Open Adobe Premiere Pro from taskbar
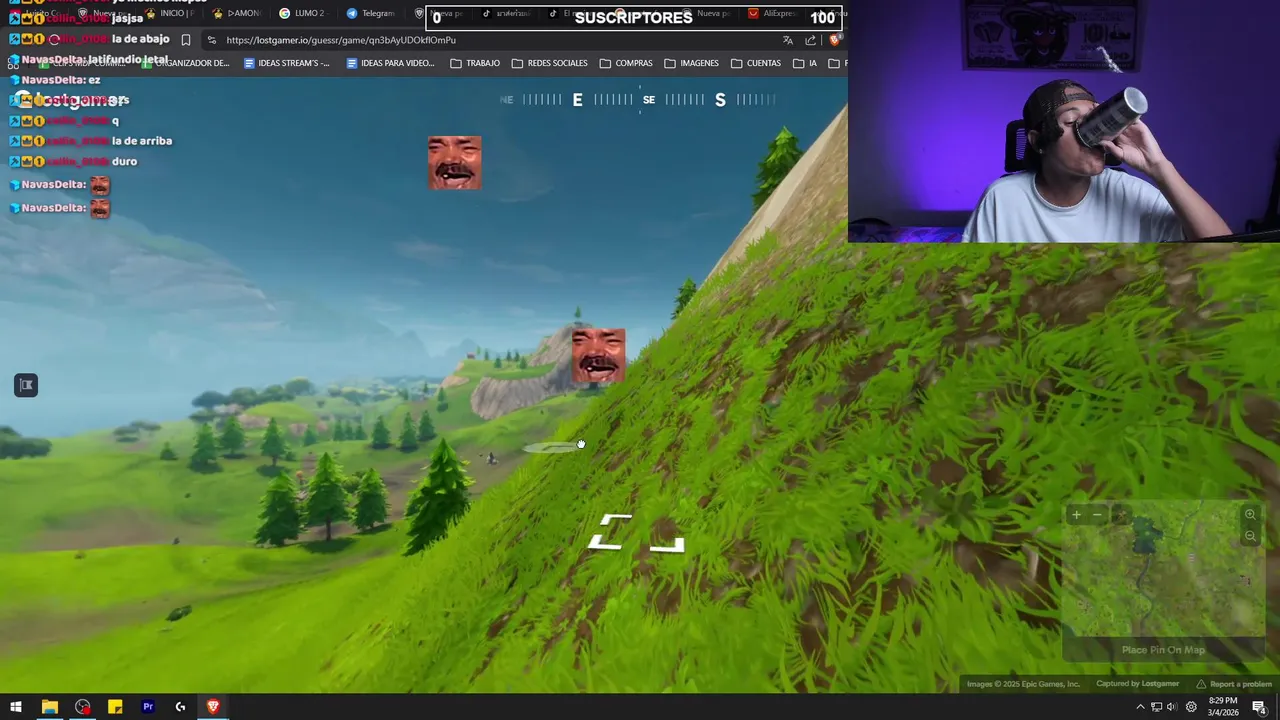Screen dimensions: 1280x720 point(148,707)
